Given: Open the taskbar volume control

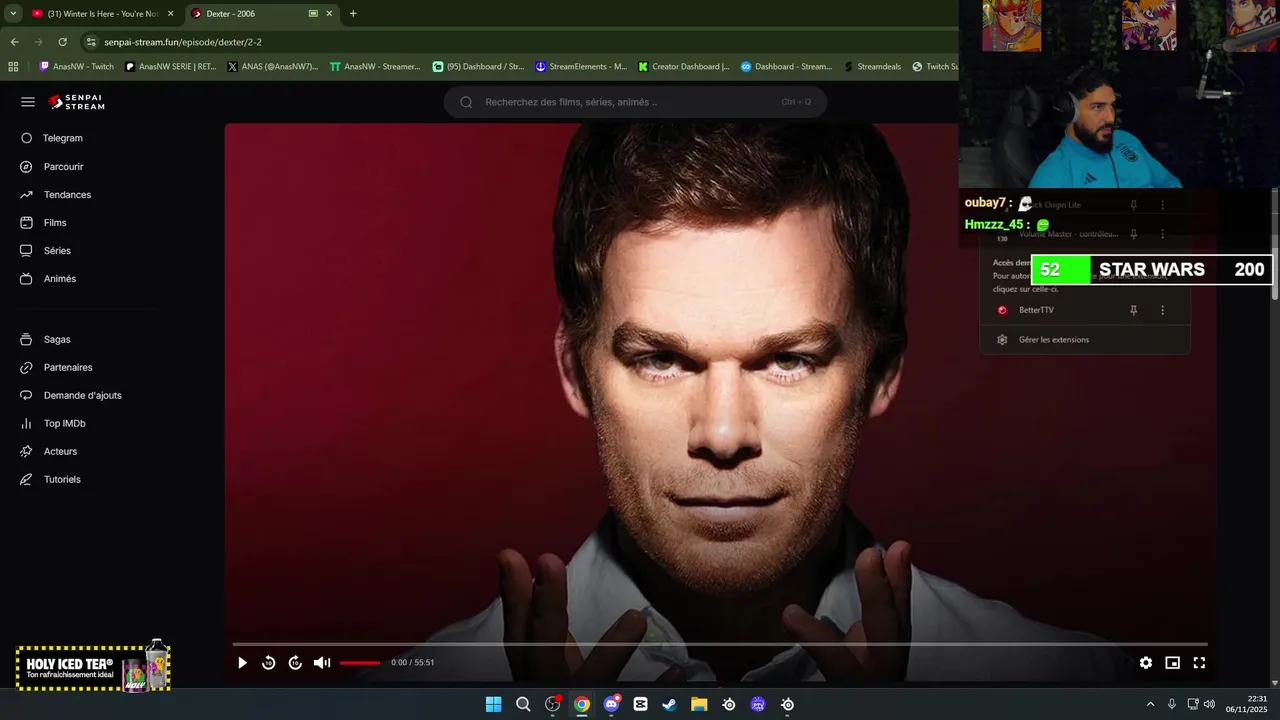Looking at the screenshot, I should pos(1209,704).
